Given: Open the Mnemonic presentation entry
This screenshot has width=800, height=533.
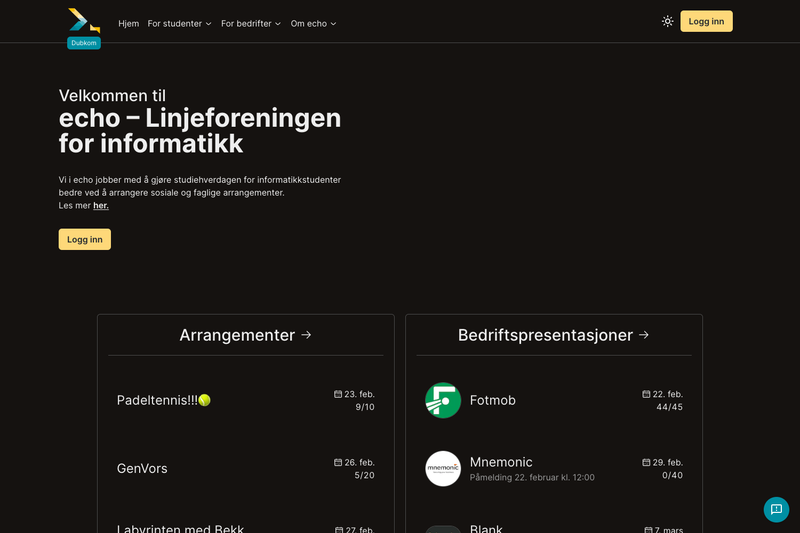Looking at the screenshot, I should (554, 468).
